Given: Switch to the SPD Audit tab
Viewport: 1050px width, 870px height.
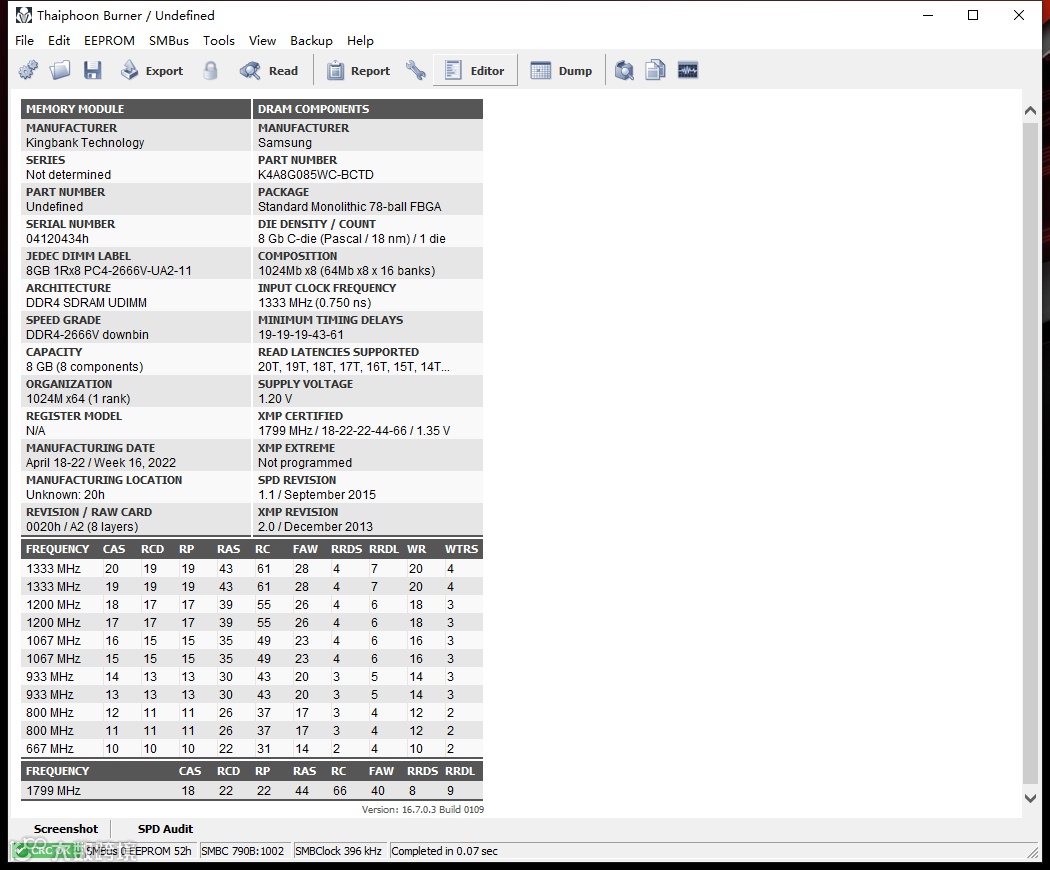Looking at the screenshot, I should 165,828.
